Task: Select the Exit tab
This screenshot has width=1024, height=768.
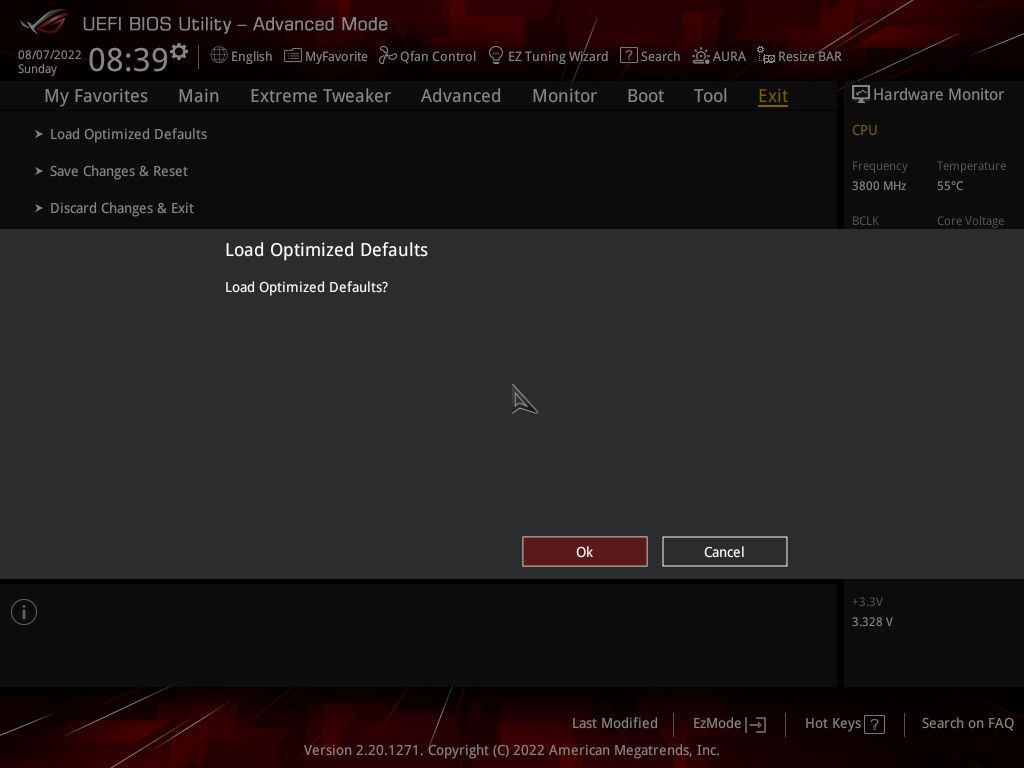Action: 773,96
